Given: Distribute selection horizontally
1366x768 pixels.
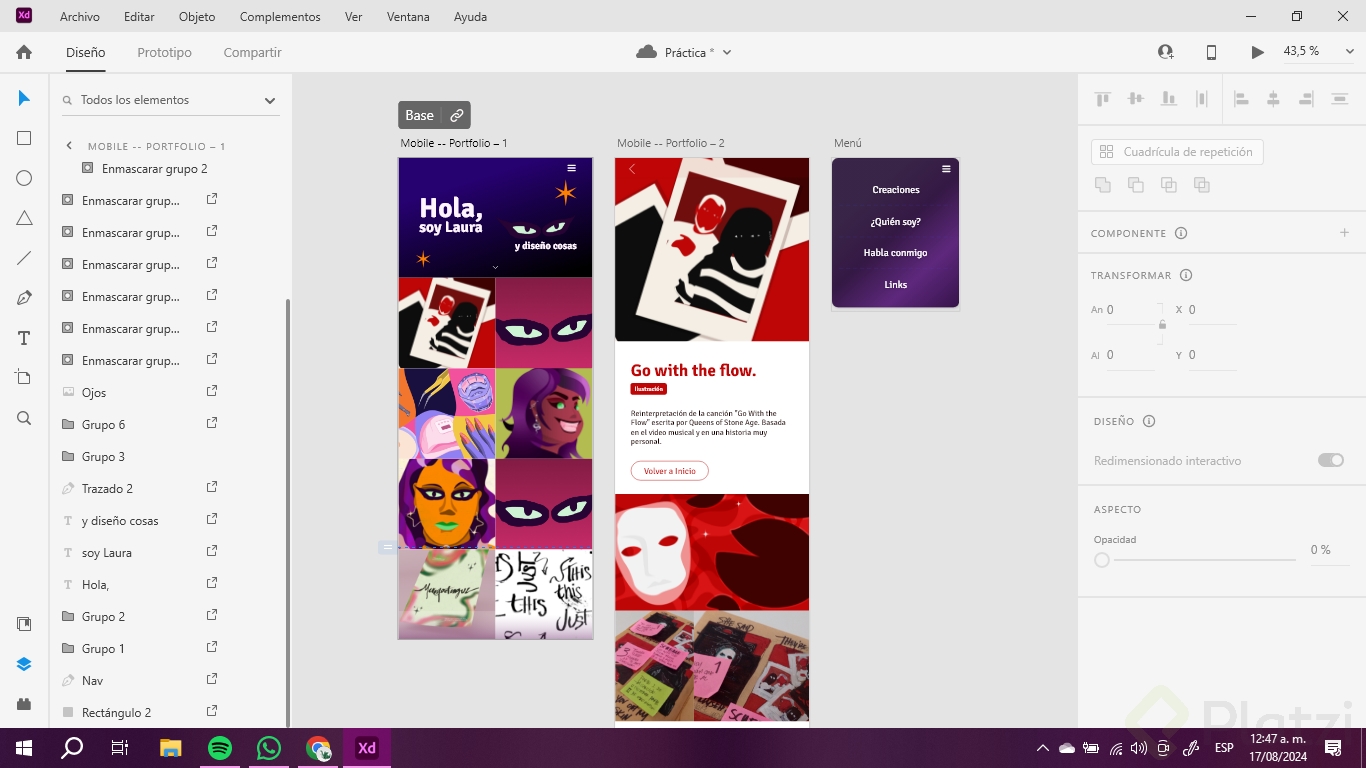Looking at the screenshot, I should [1339, 99].
